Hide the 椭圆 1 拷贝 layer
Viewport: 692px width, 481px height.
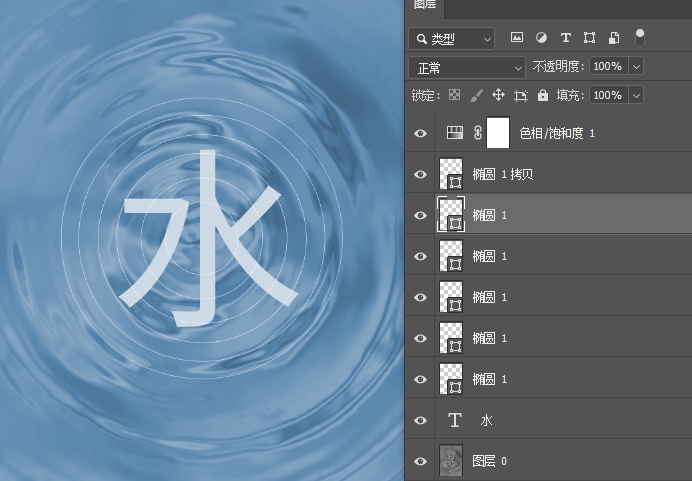point(420,174)
